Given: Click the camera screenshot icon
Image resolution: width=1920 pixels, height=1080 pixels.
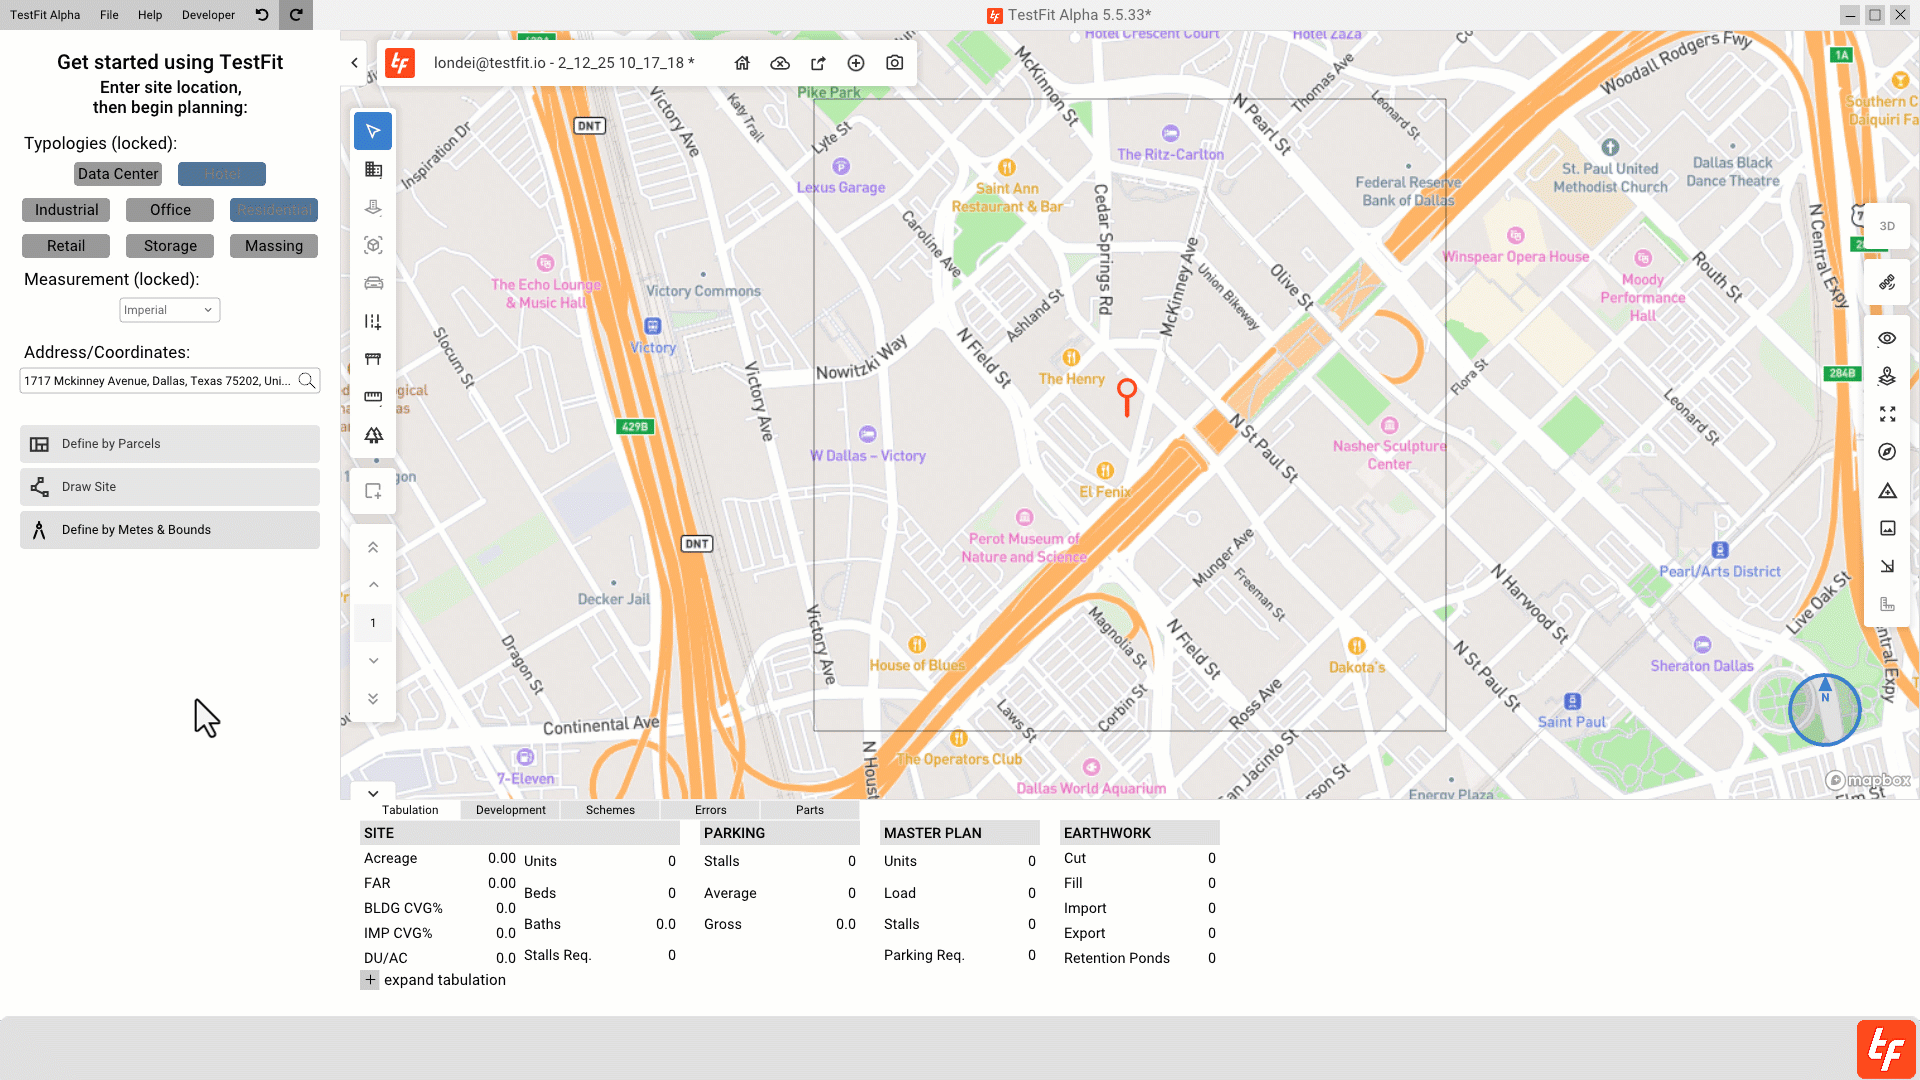Looking at the screenshot, I should tap(895, 63).
